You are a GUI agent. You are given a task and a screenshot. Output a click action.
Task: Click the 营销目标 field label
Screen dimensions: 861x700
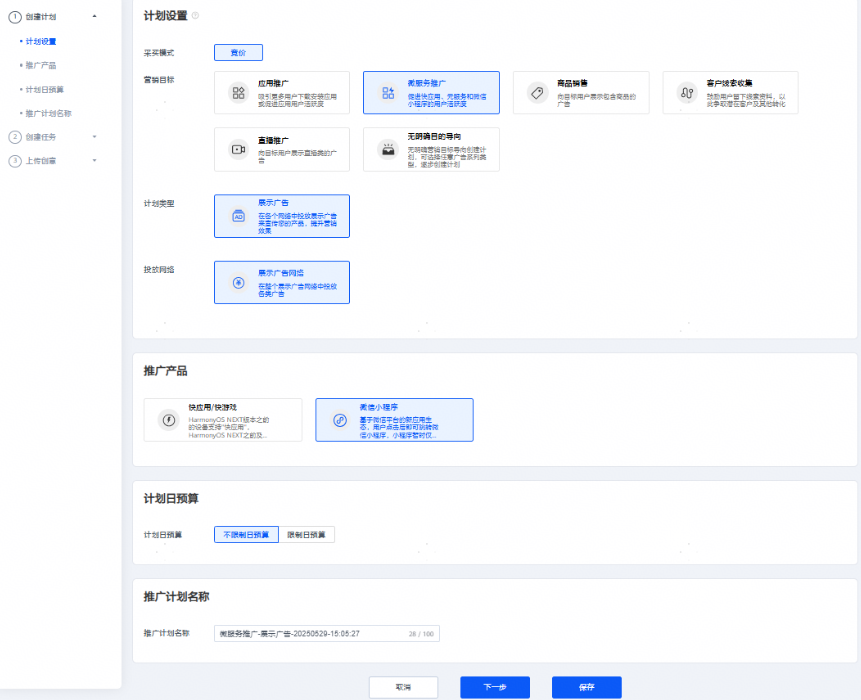[159, 80]
